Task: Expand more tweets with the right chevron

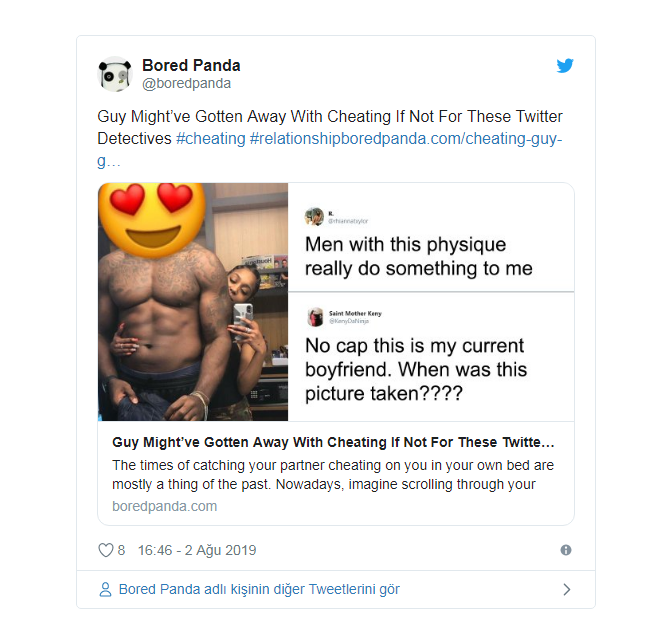Action: click(566, 590)
